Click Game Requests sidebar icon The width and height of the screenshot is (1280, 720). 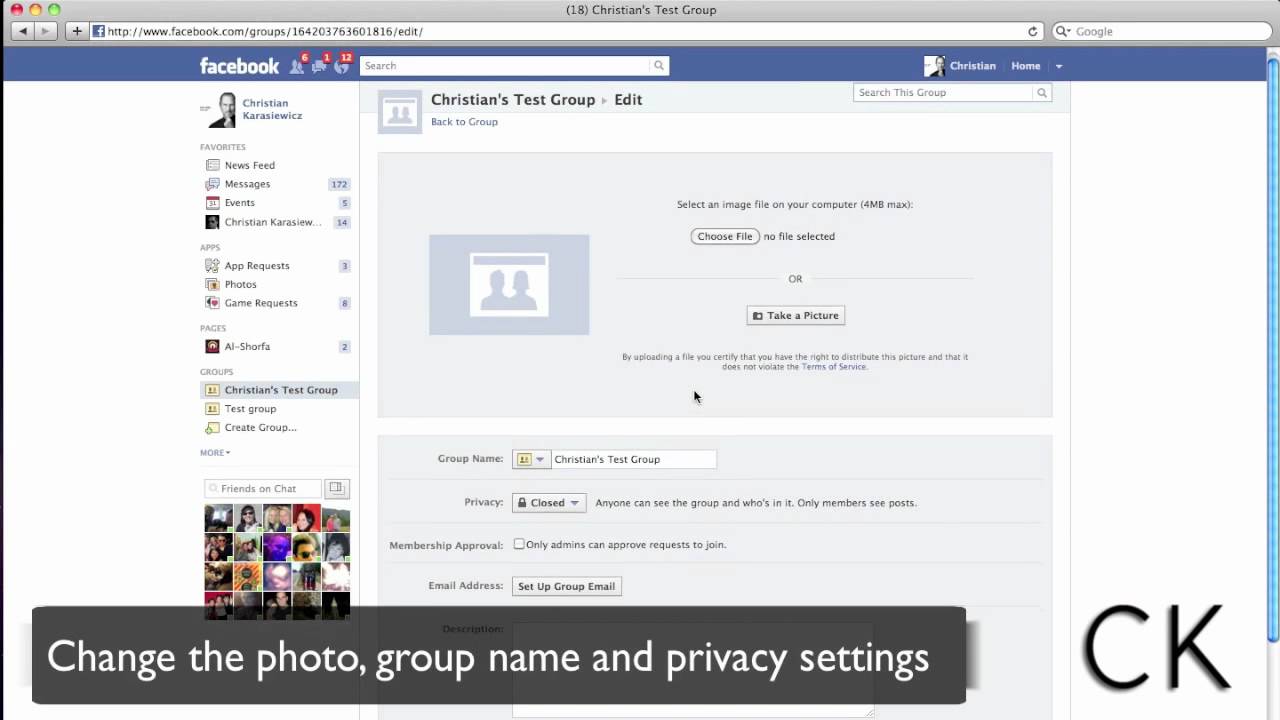pos(212,303)
